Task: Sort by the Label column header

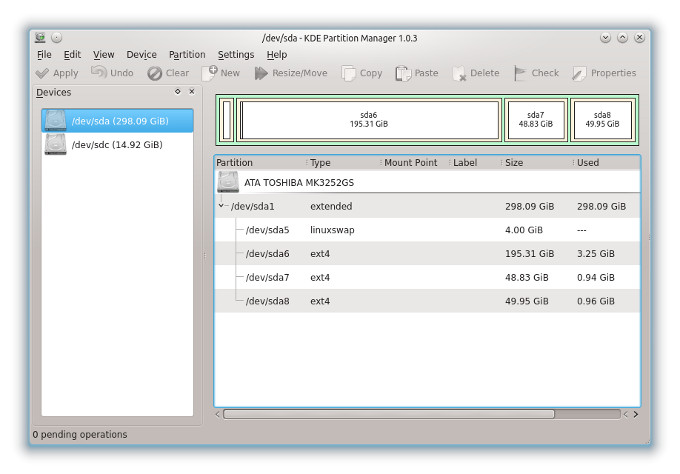Action: click(476, 163)
